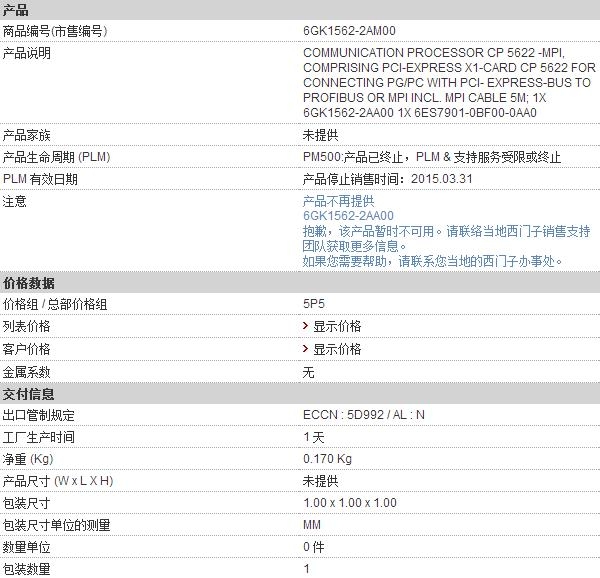Click the ECCN : 5D992 / AL : N value
Image resolution: width=600 pixels, height=578 pixels.
point(364,415)
